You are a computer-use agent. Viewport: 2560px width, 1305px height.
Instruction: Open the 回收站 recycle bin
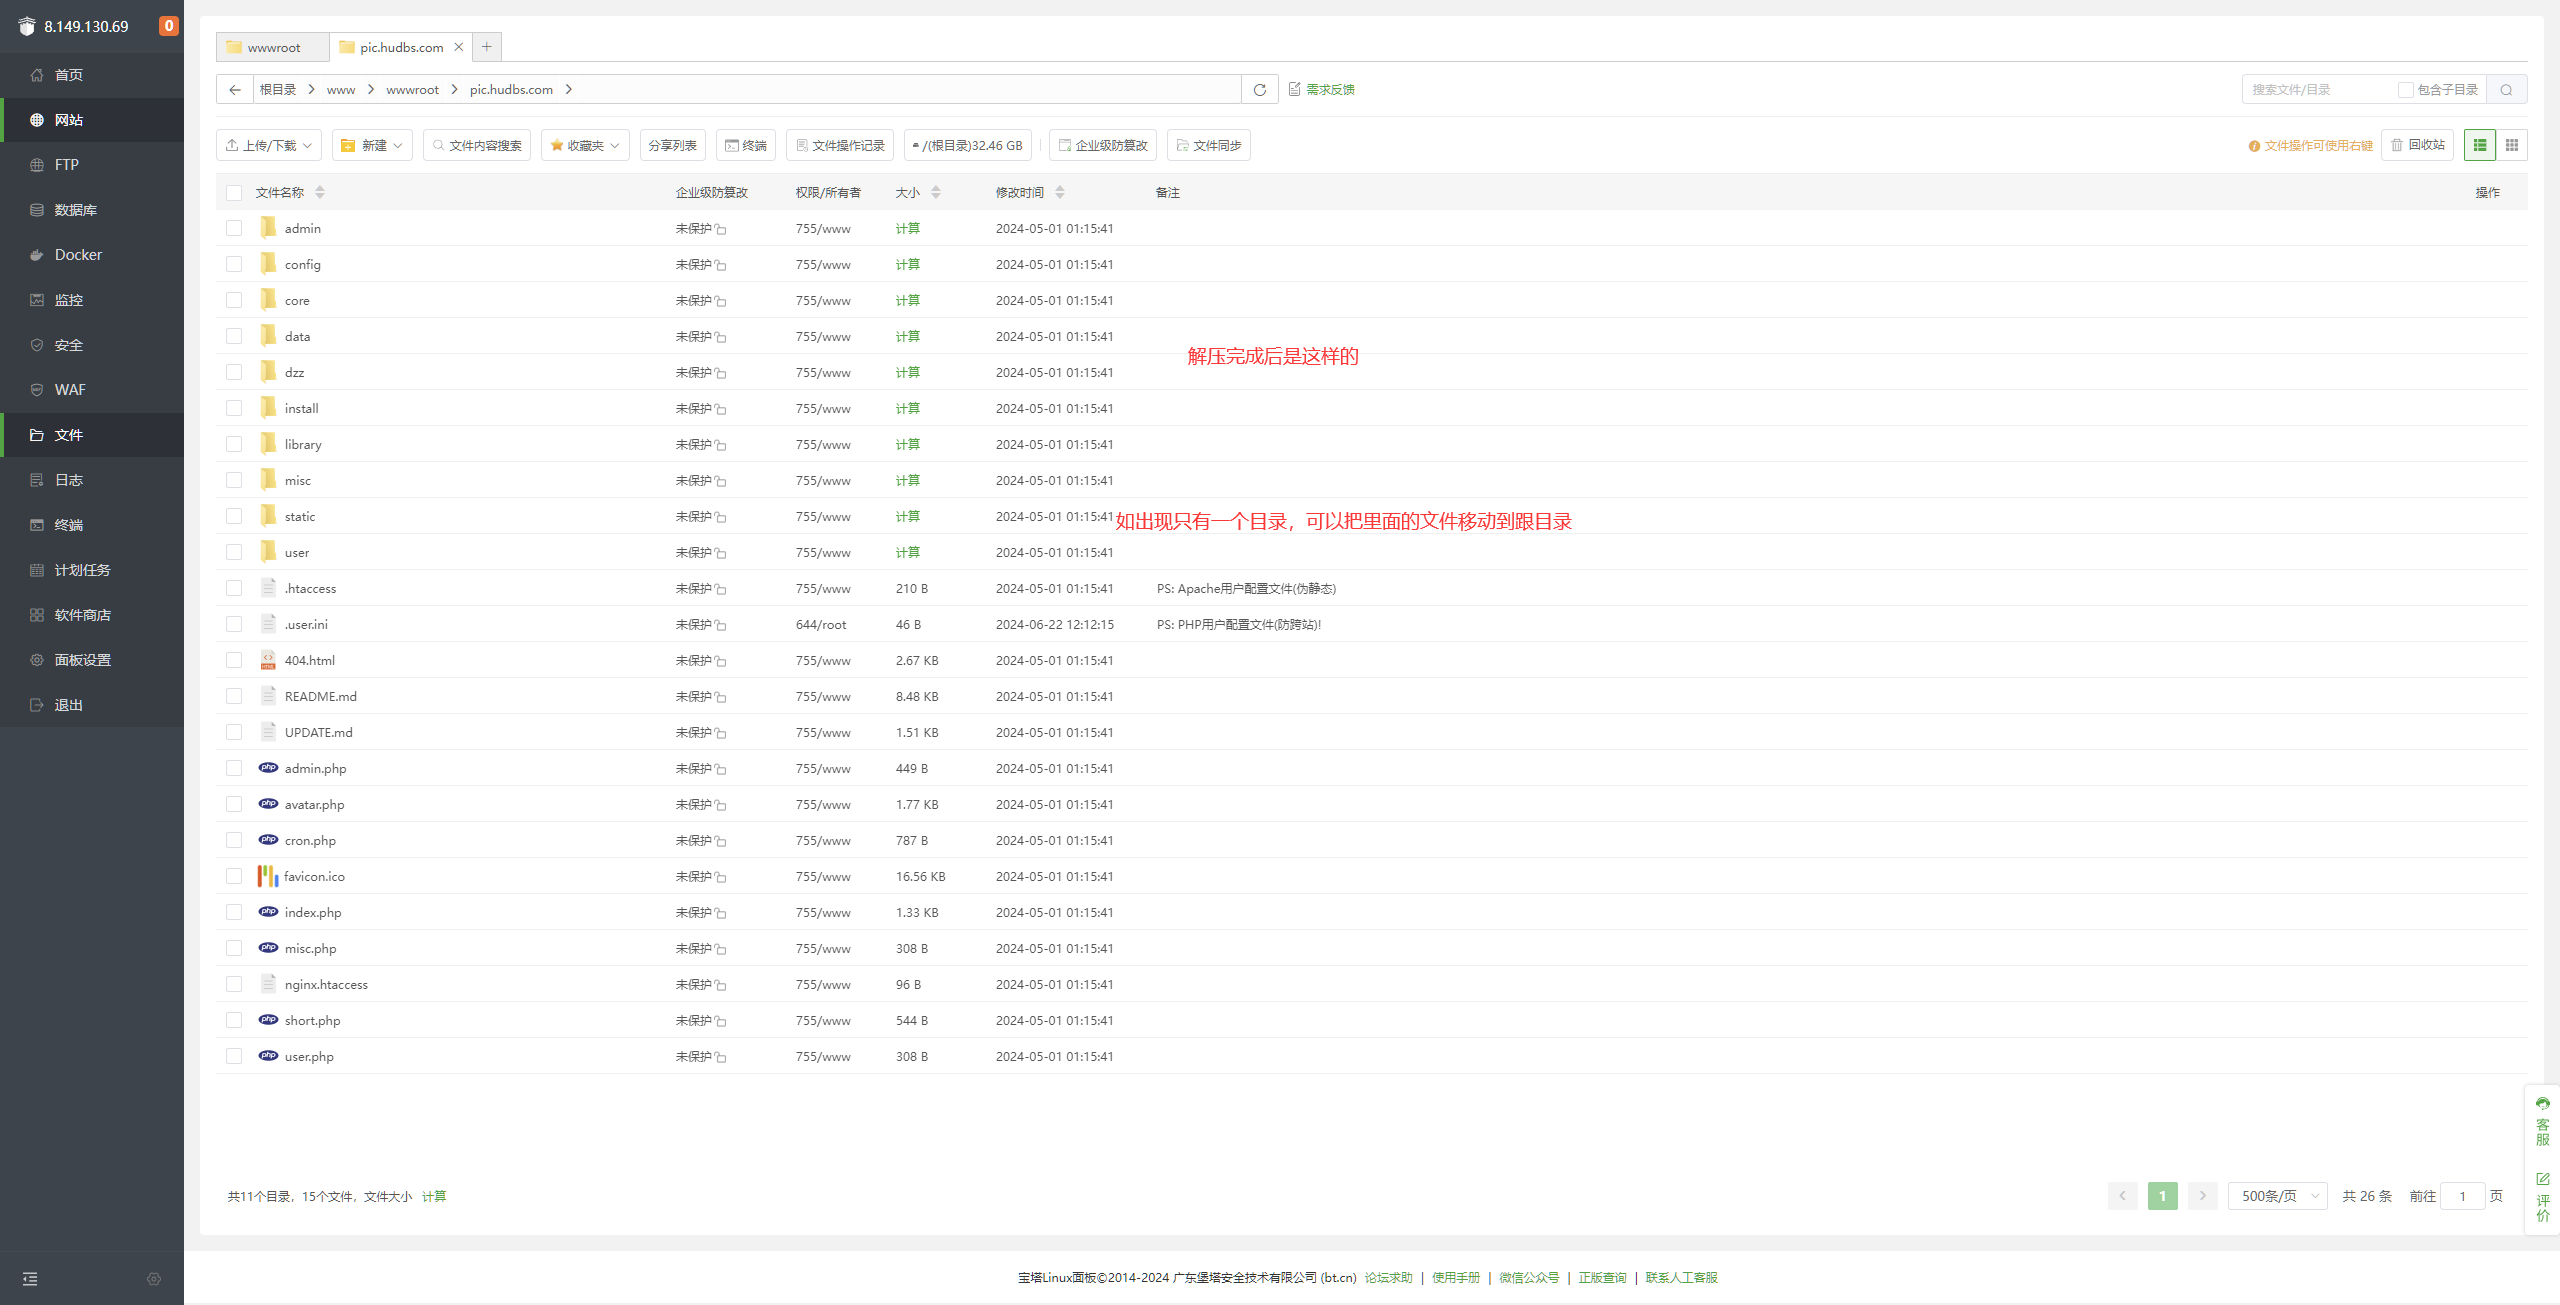click(x=2417, y=146)
